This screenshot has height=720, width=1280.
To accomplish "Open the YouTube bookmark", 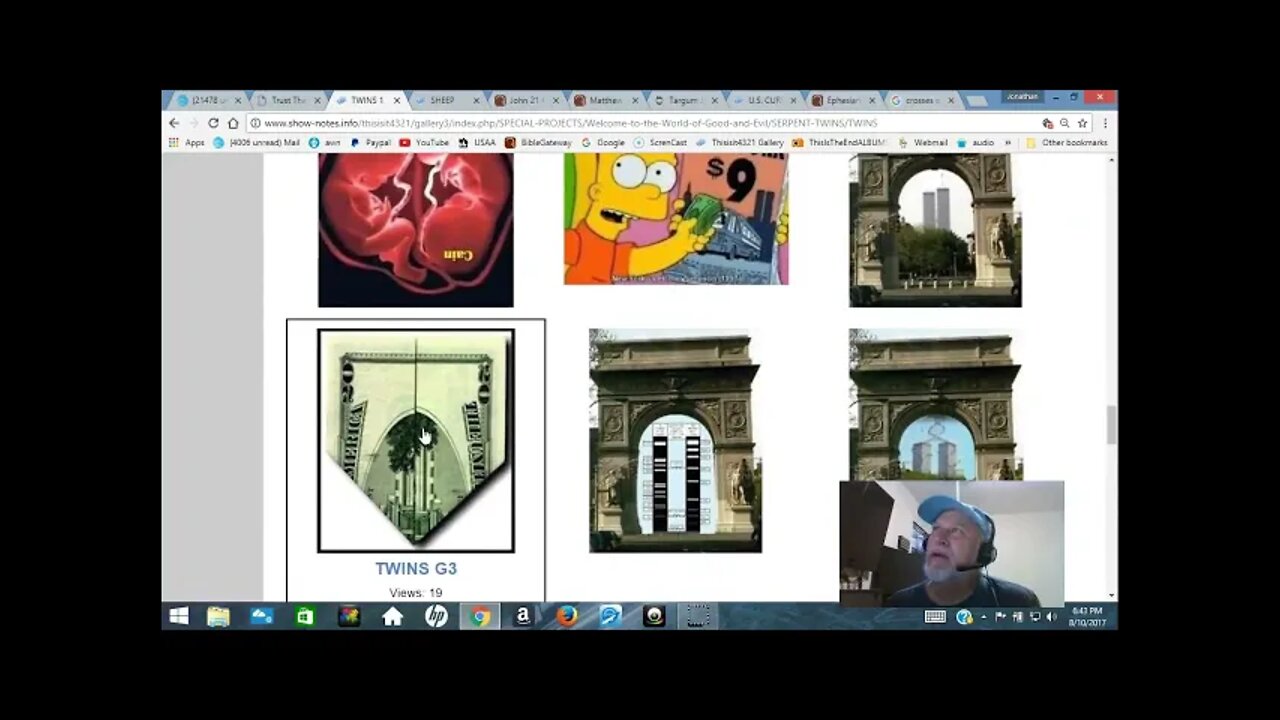I will click(x=424, y=143).
